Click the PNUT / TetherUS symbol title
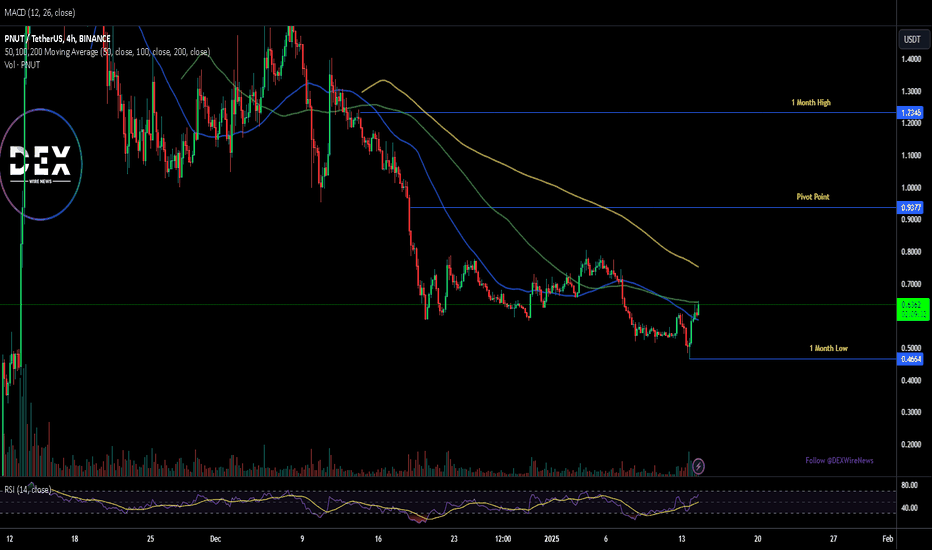 [58, 39]
